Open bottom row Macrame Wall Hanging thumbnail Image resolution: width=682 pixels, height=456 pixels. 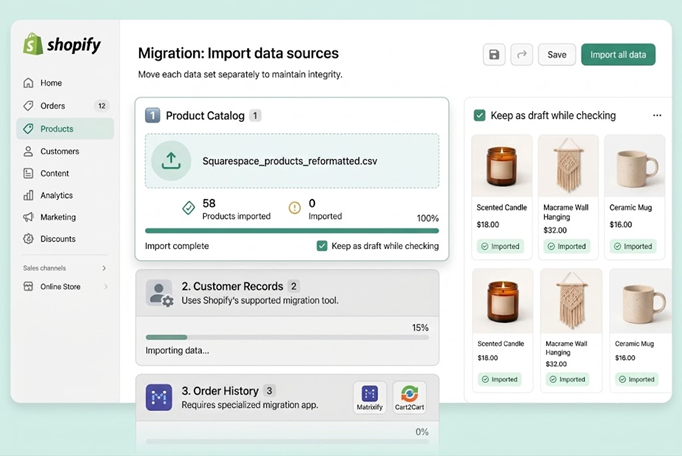572,301
